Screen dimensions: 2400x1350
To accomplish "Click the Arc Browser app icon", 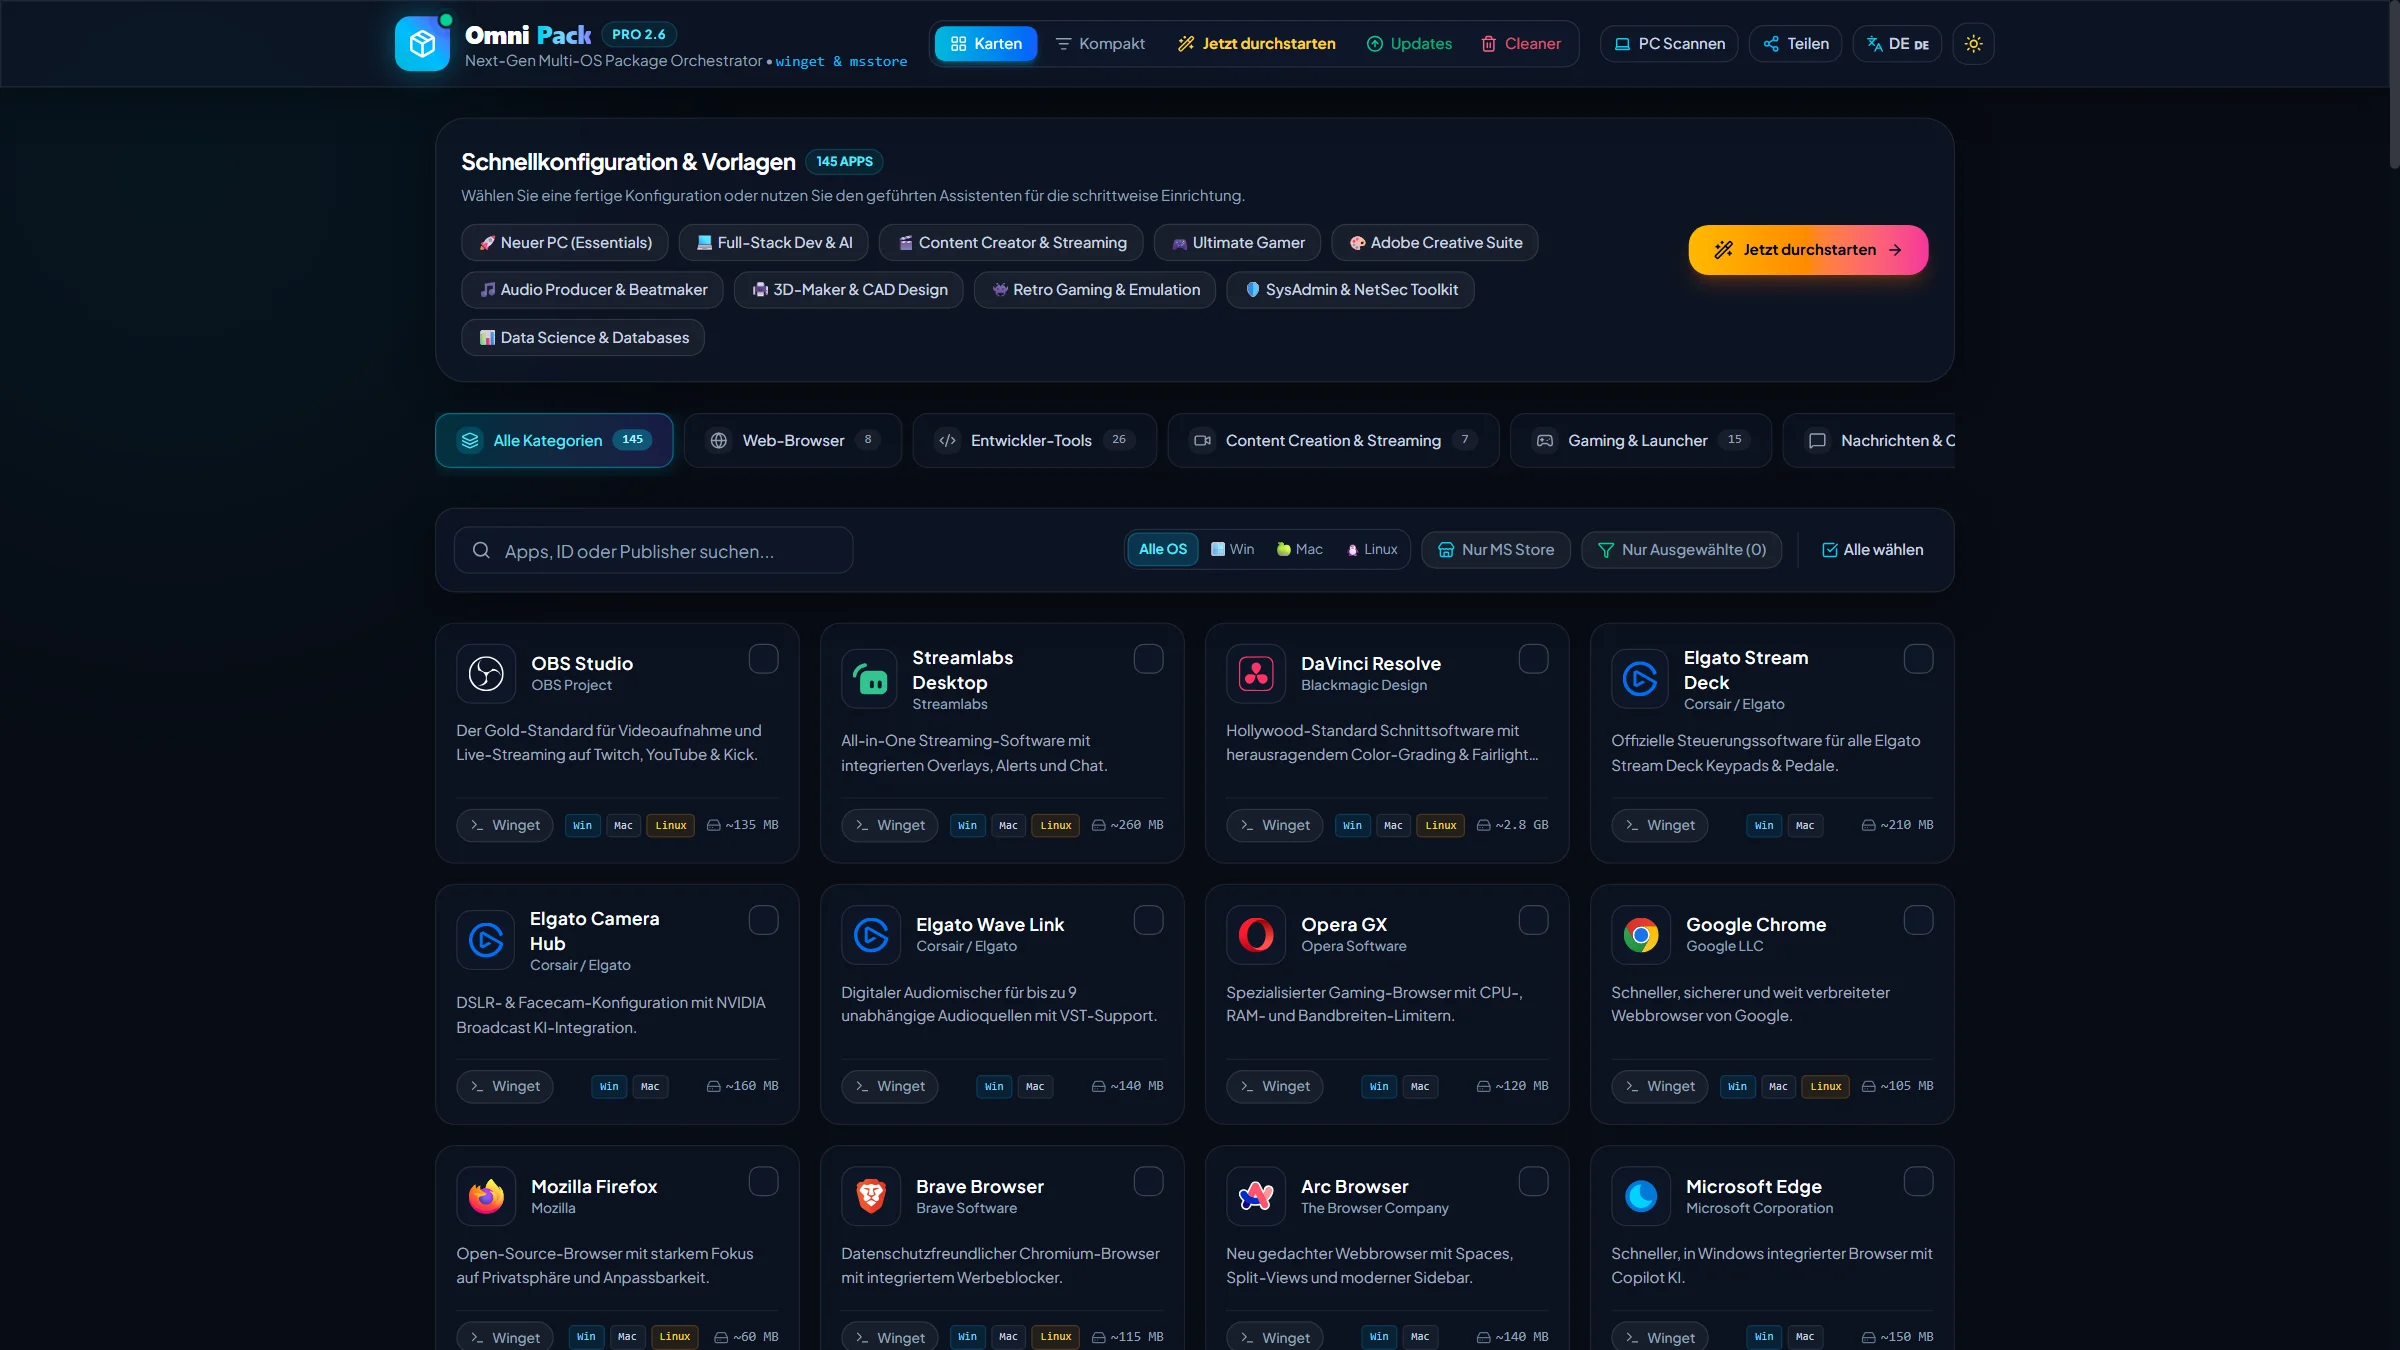I will pos(1256,1196).
